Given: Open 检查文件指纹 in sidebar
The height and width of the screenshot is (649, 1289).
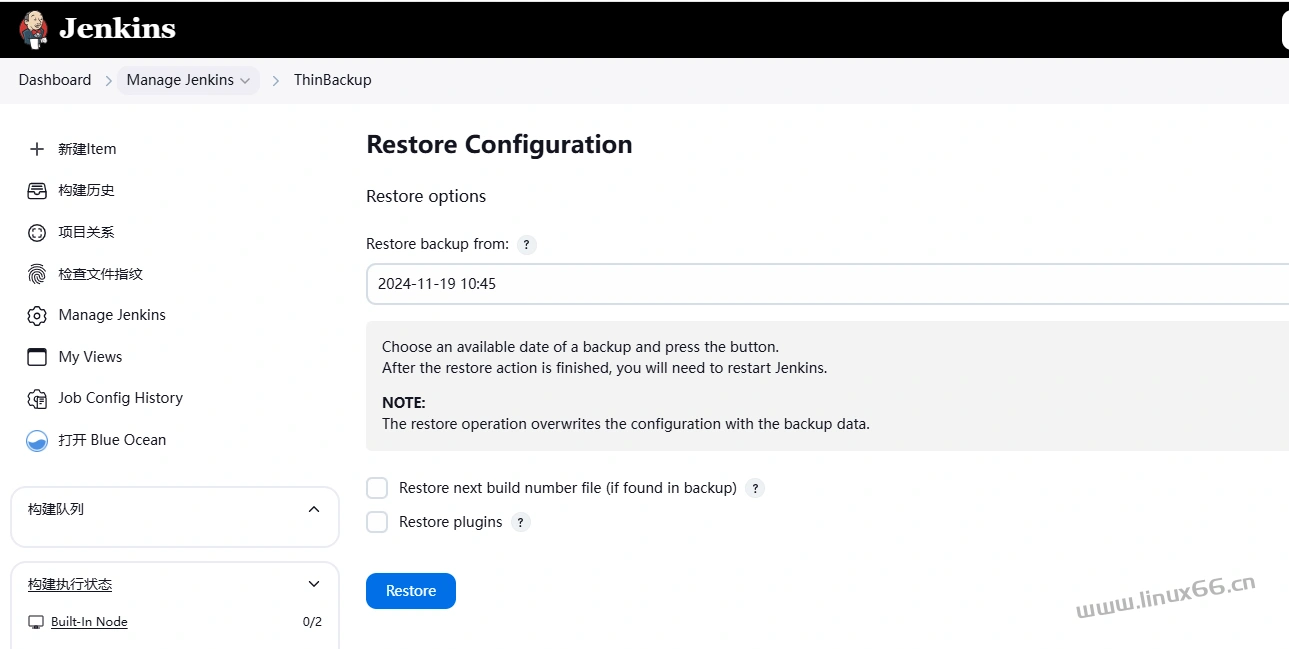Looking at the screenshot, I should 100,274.
